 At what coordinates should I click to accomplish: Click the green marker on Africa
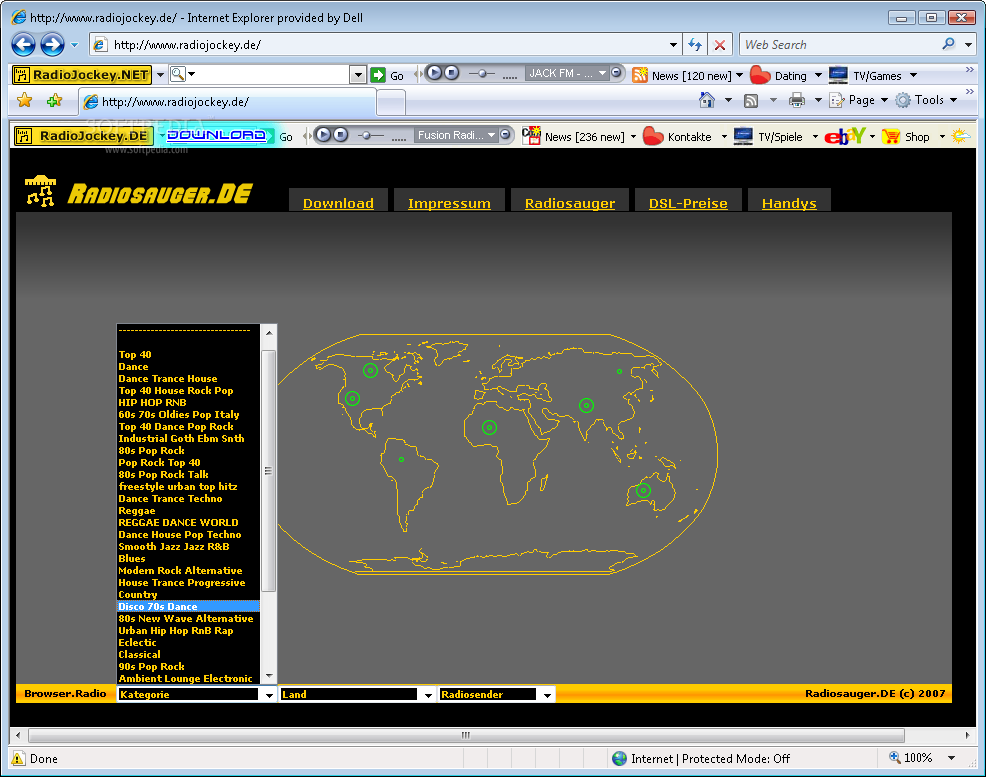[489, 427]
